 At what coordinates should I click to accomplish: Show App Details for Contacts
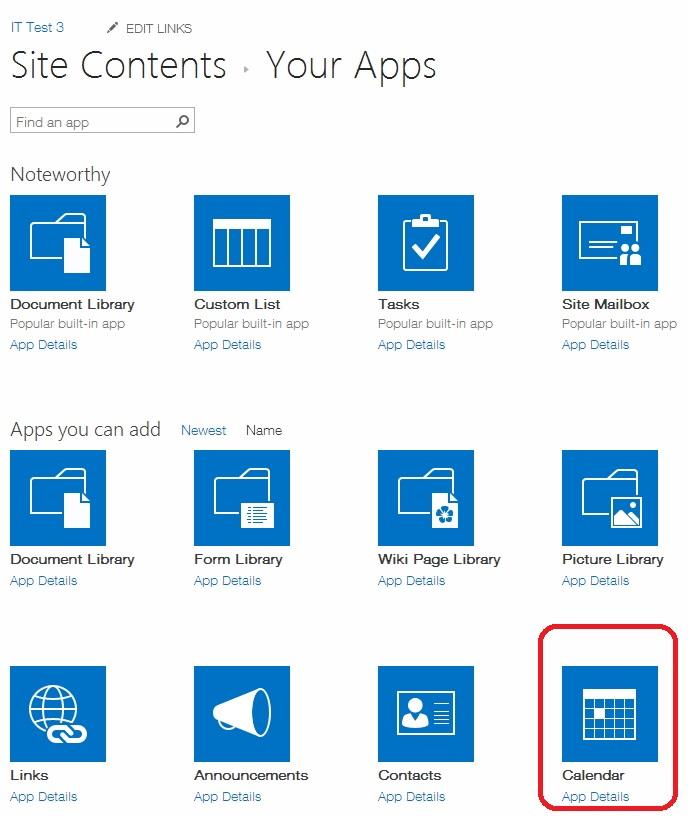(x=411, y=797)
